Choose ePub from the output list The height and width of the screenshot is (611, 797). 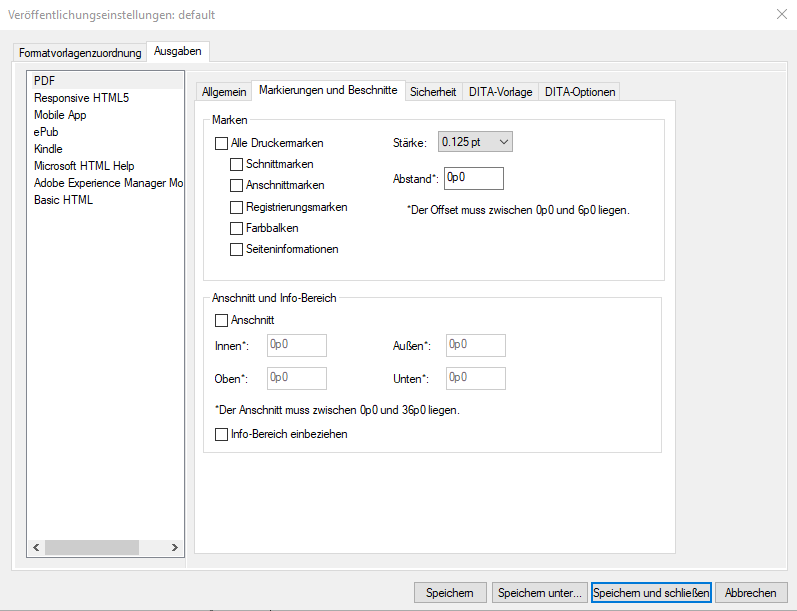[x=47, y=132]
